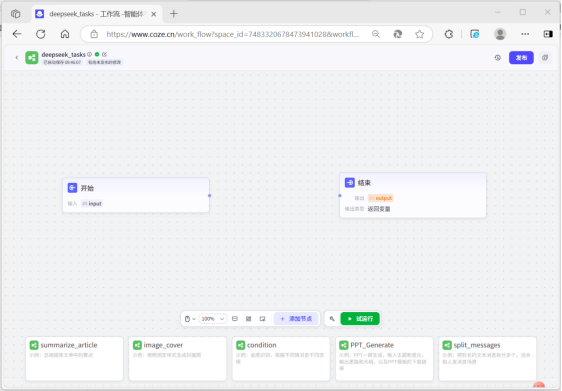Click 返回变量 in the end node
The height and width of the screenshot is (391, 562).
[379, 209]
